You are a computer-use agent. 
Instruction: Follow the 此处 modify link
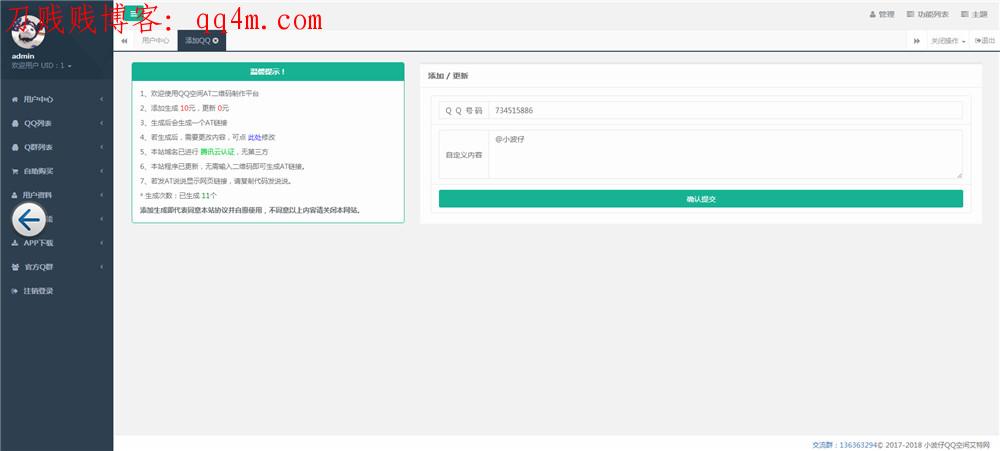pyautogui.click(x=254, y=137)
